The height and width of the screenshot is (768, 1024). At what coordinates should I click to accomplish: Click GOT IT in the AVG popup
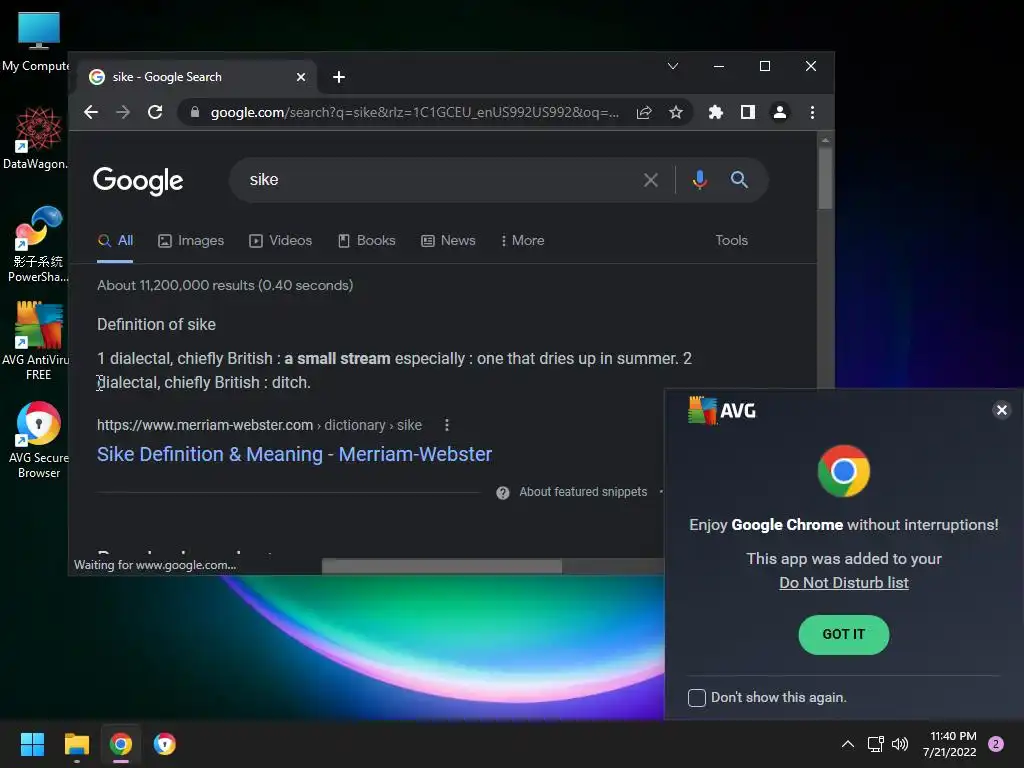point(844,634)
